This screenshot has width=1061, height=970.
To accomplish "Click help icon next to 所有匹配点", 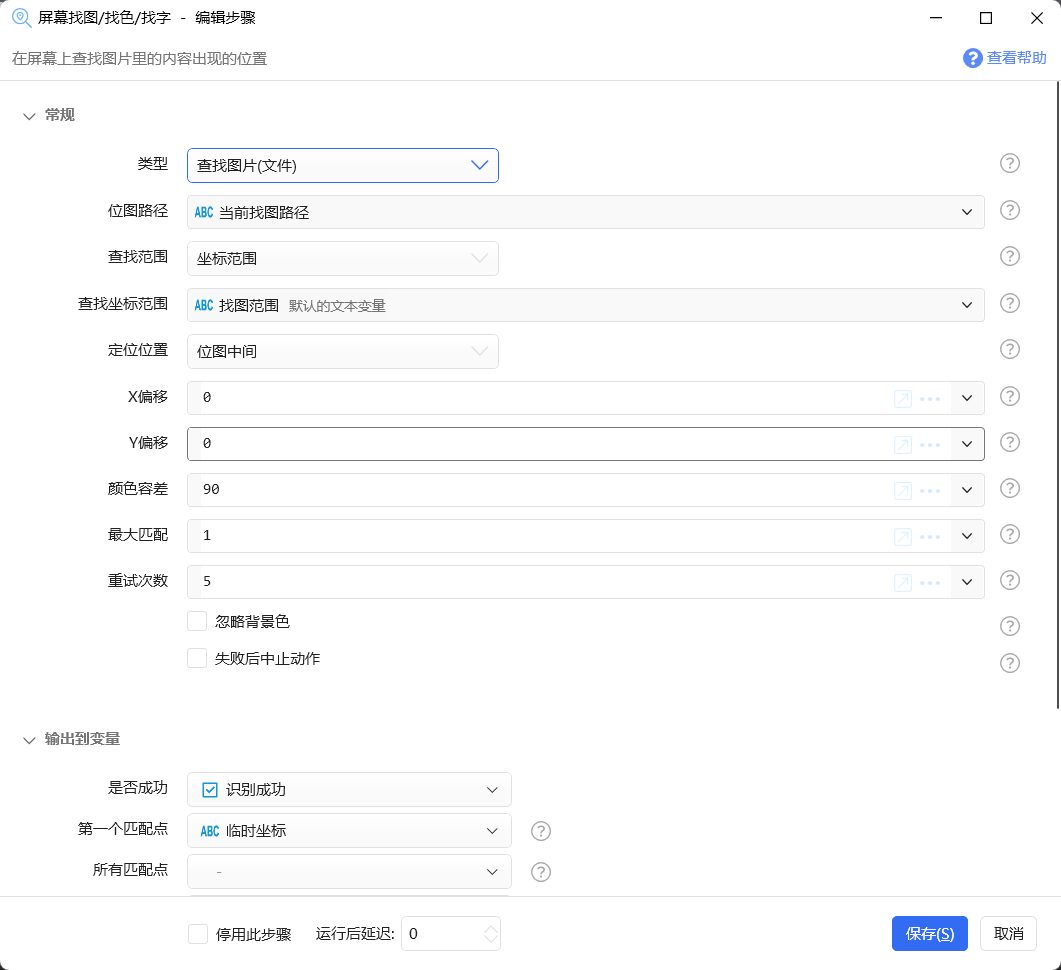I will (541, 872).
